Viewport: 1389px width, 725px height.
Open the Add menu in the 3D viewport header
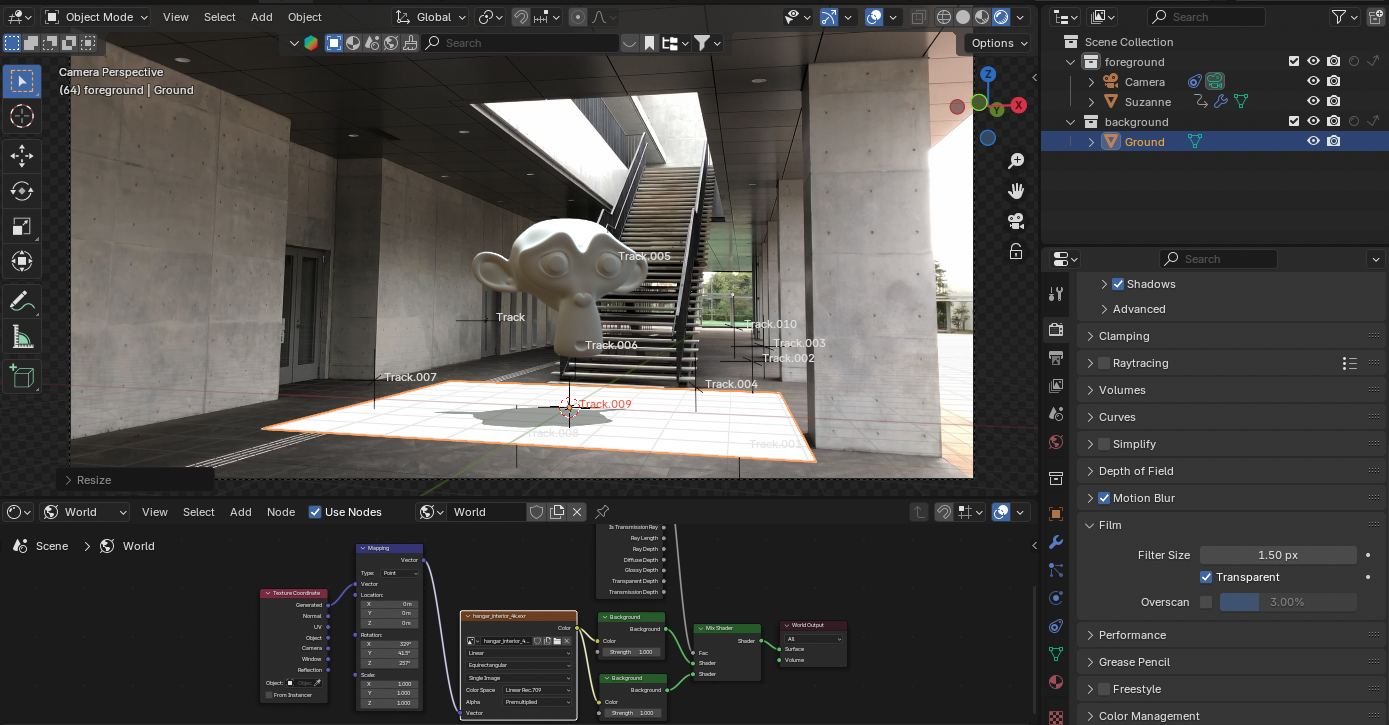click(261, 17)
